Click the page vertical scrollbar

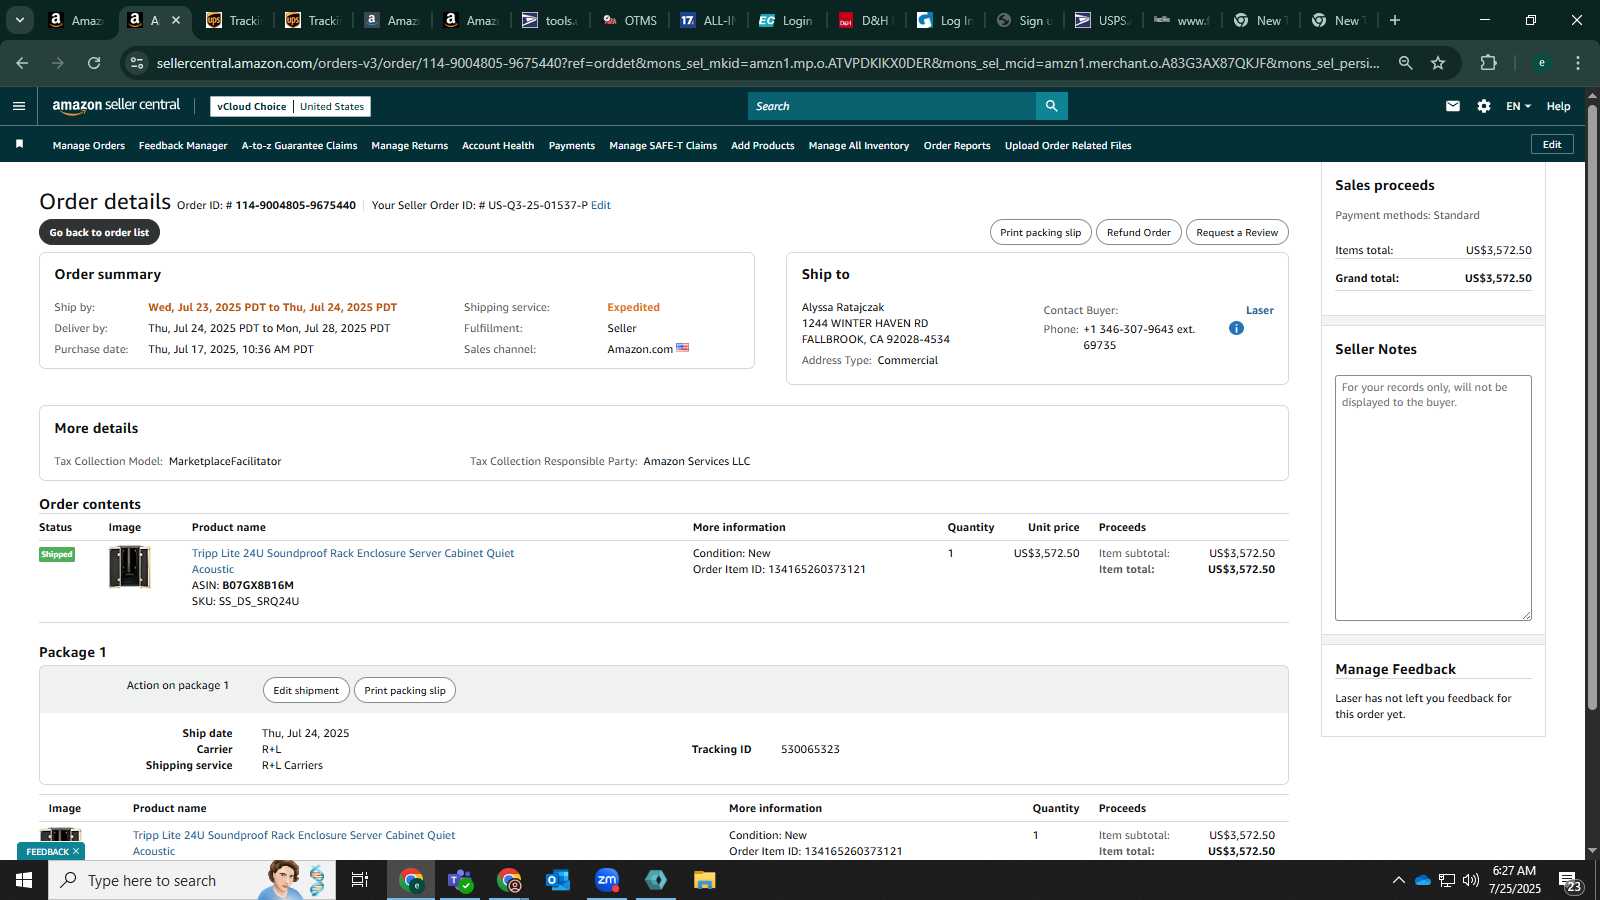(x=1592, y=408)
